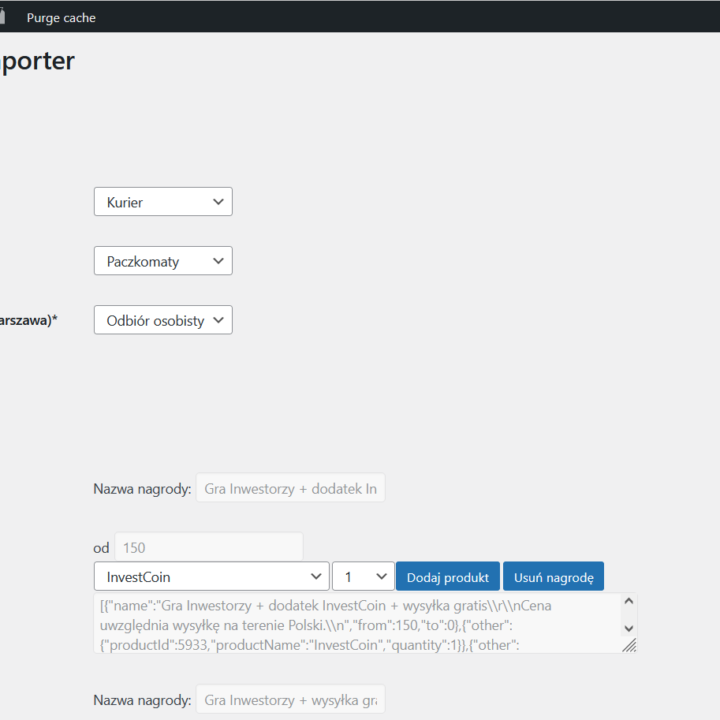Click the 'od' field showing 150

[x=208, y=548]
